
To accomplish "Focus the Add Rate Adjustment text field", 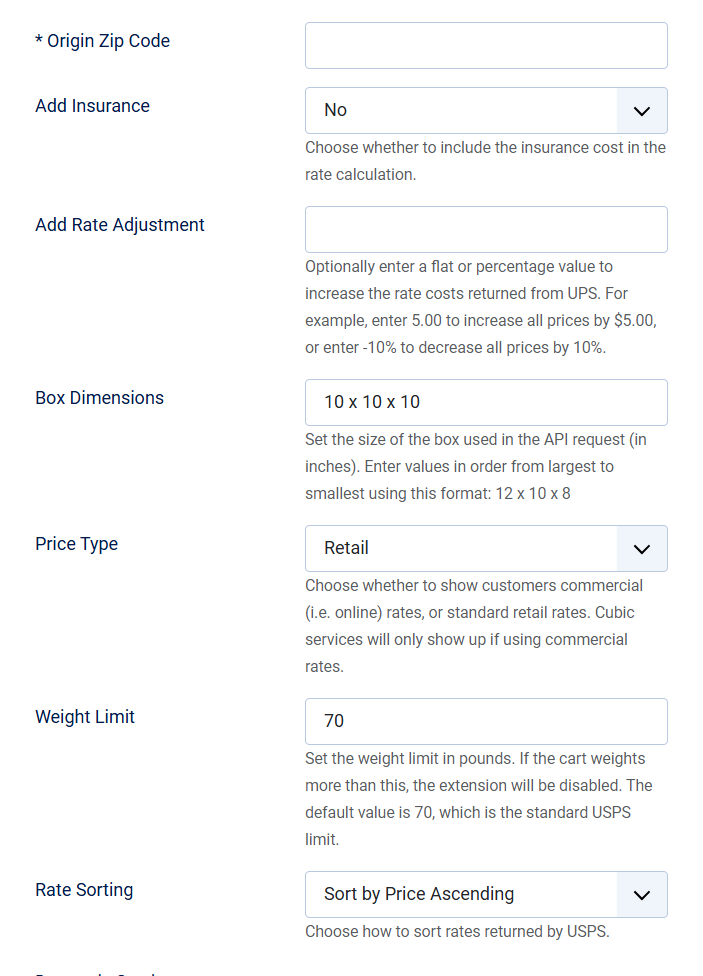I will click(486, 230).
